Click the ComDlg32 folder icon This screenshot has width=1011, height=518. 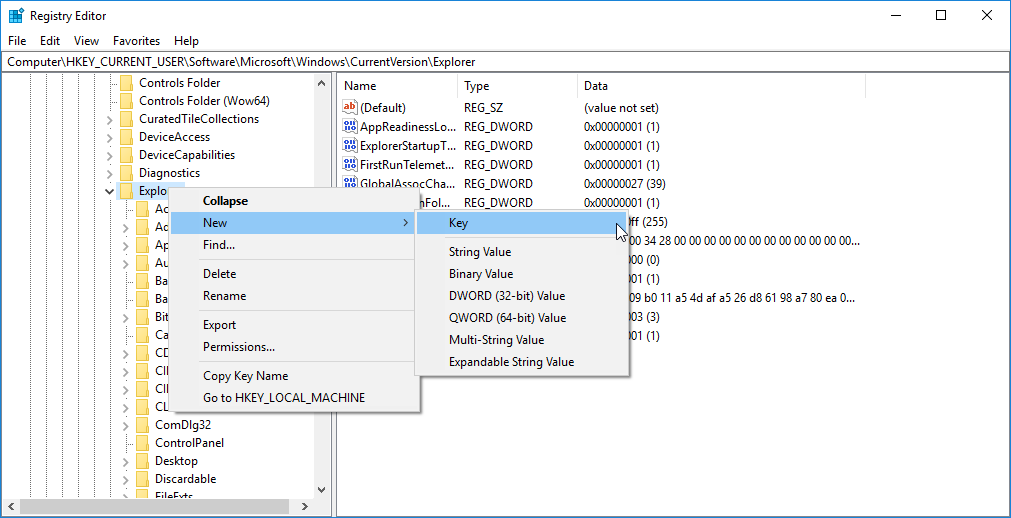click(142, 424)
